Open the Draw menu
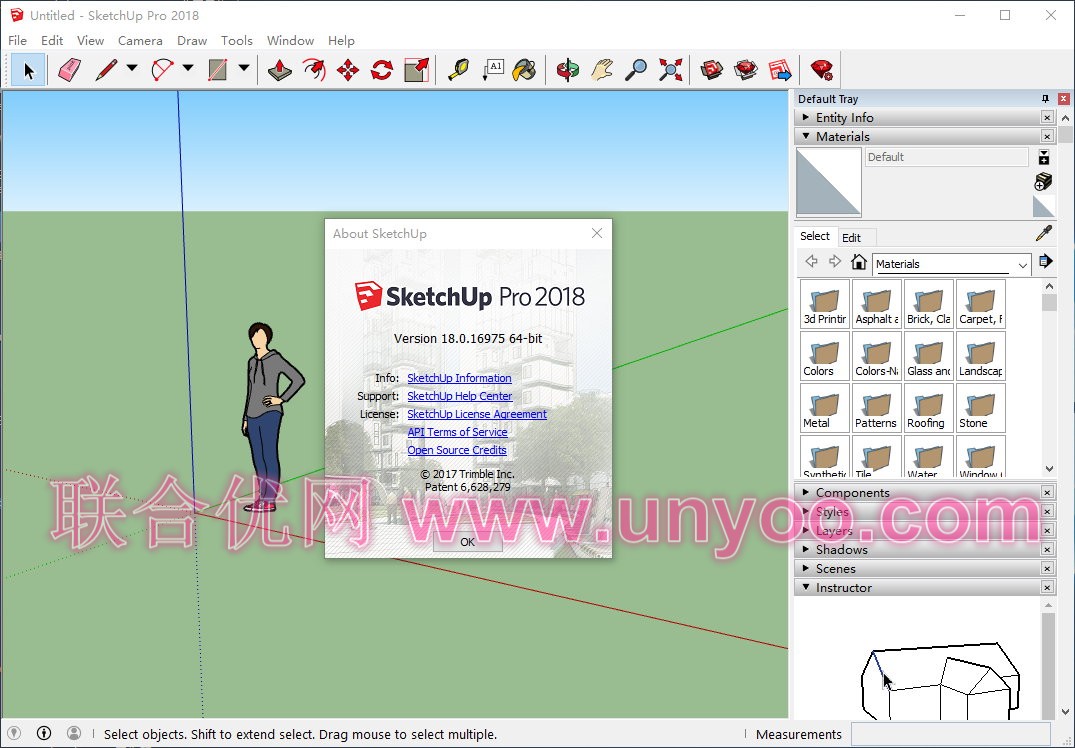The width and height of the screenshot is (1075, 748). coord(192,40)
